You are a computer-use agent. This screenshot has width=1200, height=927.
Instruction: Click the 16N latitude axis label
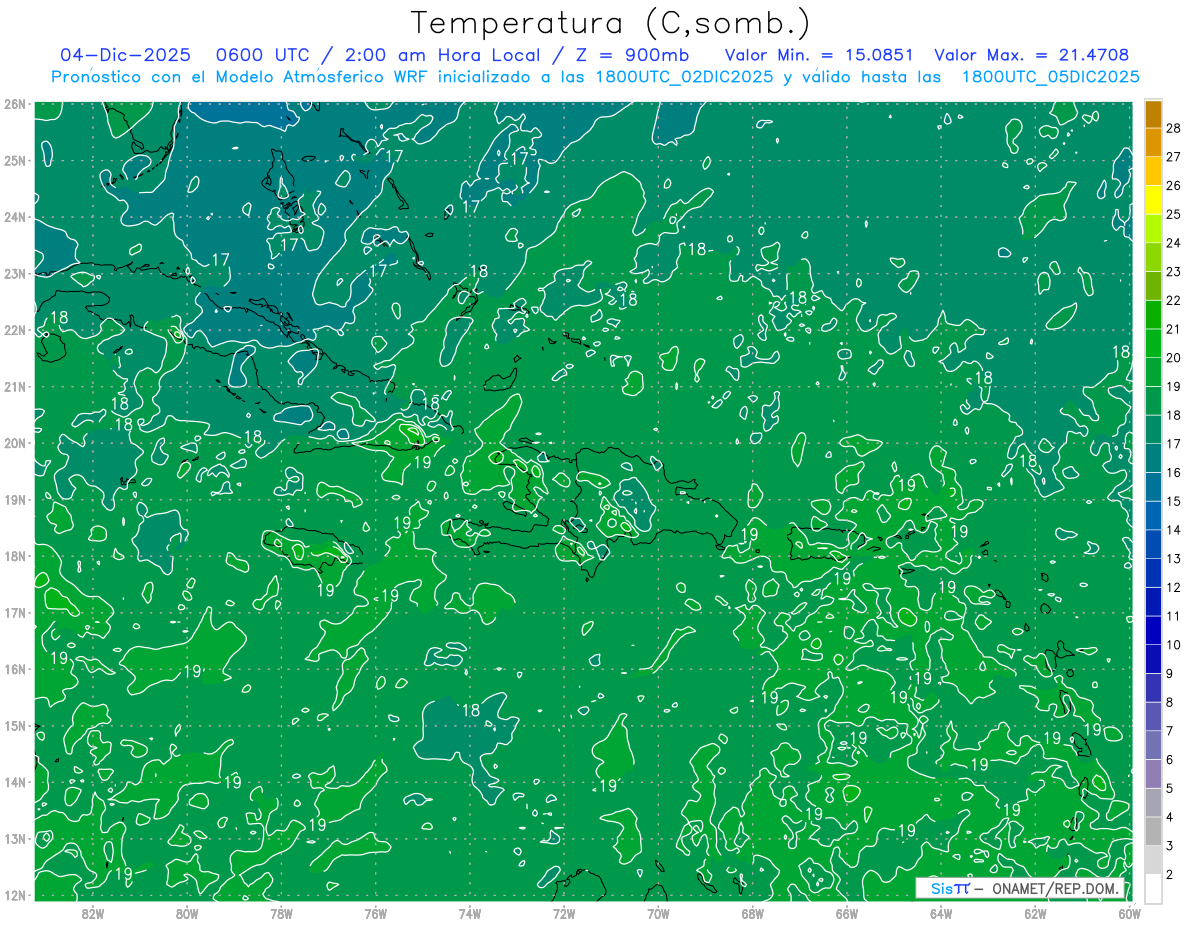click(x=15, y=669)
